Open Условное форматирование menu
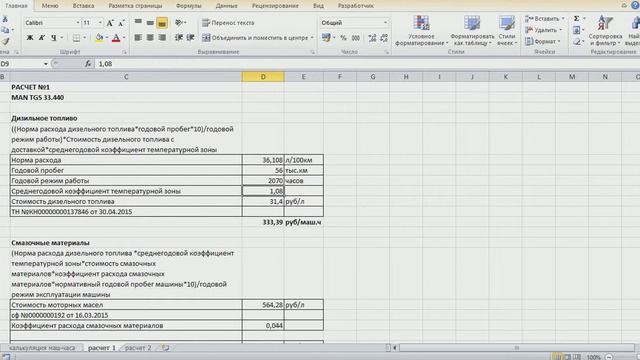This screenshot has width=640, height=360. (x=421, y=31)
